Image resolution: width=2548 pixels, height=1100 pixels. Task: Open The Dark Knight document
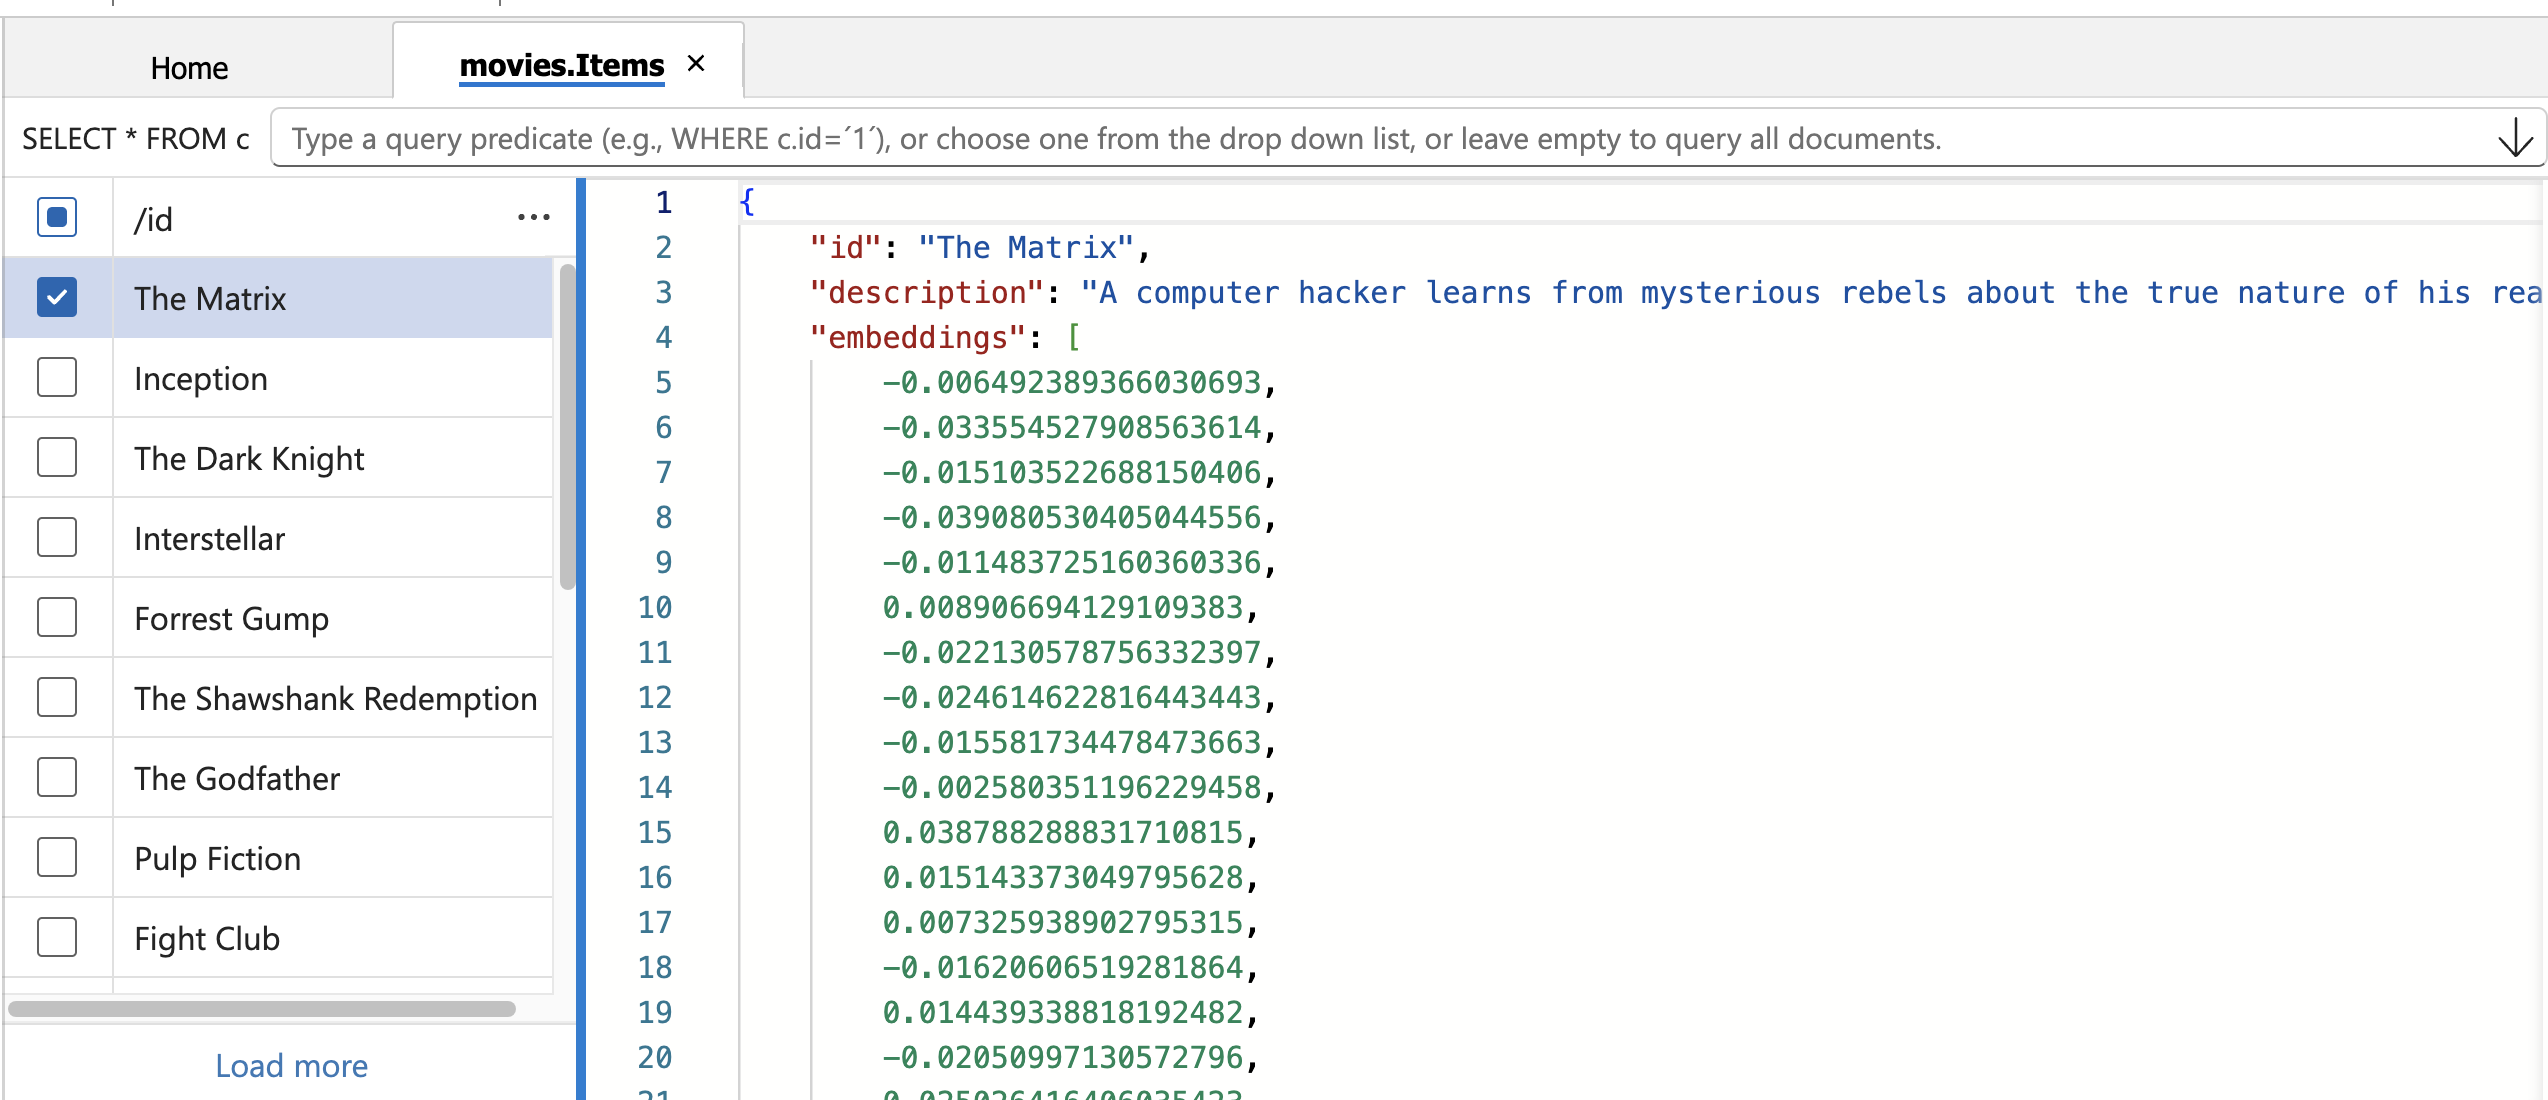(x=249, y=459)
